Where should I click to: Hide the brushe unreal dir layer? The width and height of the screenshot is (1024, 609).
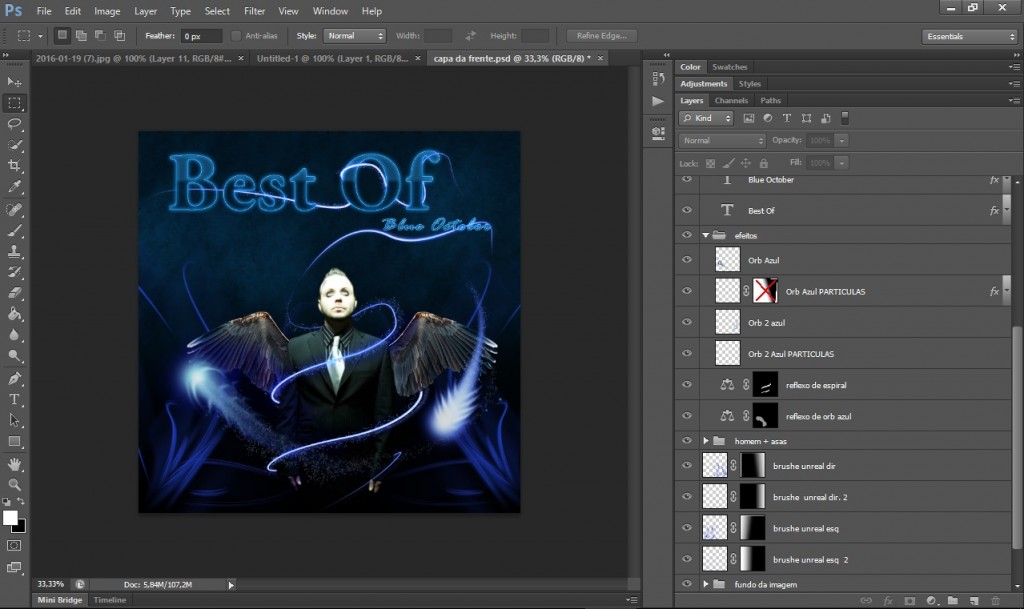tap(687, 465)
